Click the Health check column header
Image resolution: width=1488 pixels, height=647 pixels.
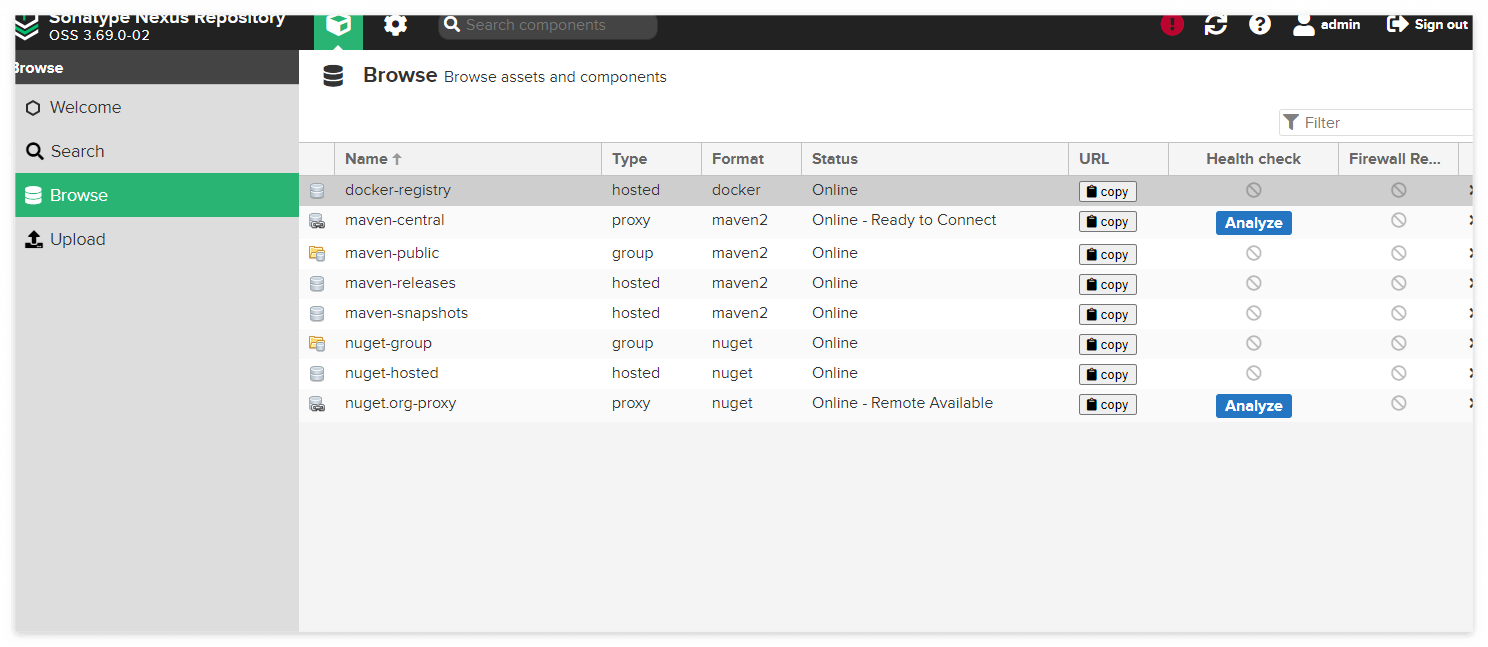click(x=1254, y=159)
